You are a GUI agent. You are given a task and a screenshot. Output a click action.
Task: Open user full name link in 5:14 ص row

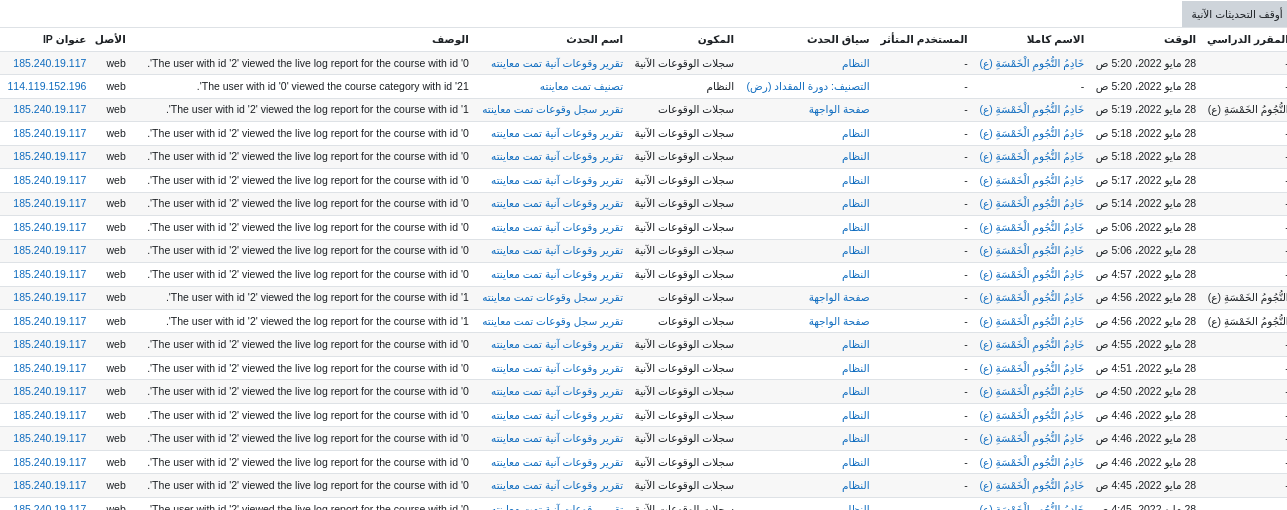tap(1031, 204)
